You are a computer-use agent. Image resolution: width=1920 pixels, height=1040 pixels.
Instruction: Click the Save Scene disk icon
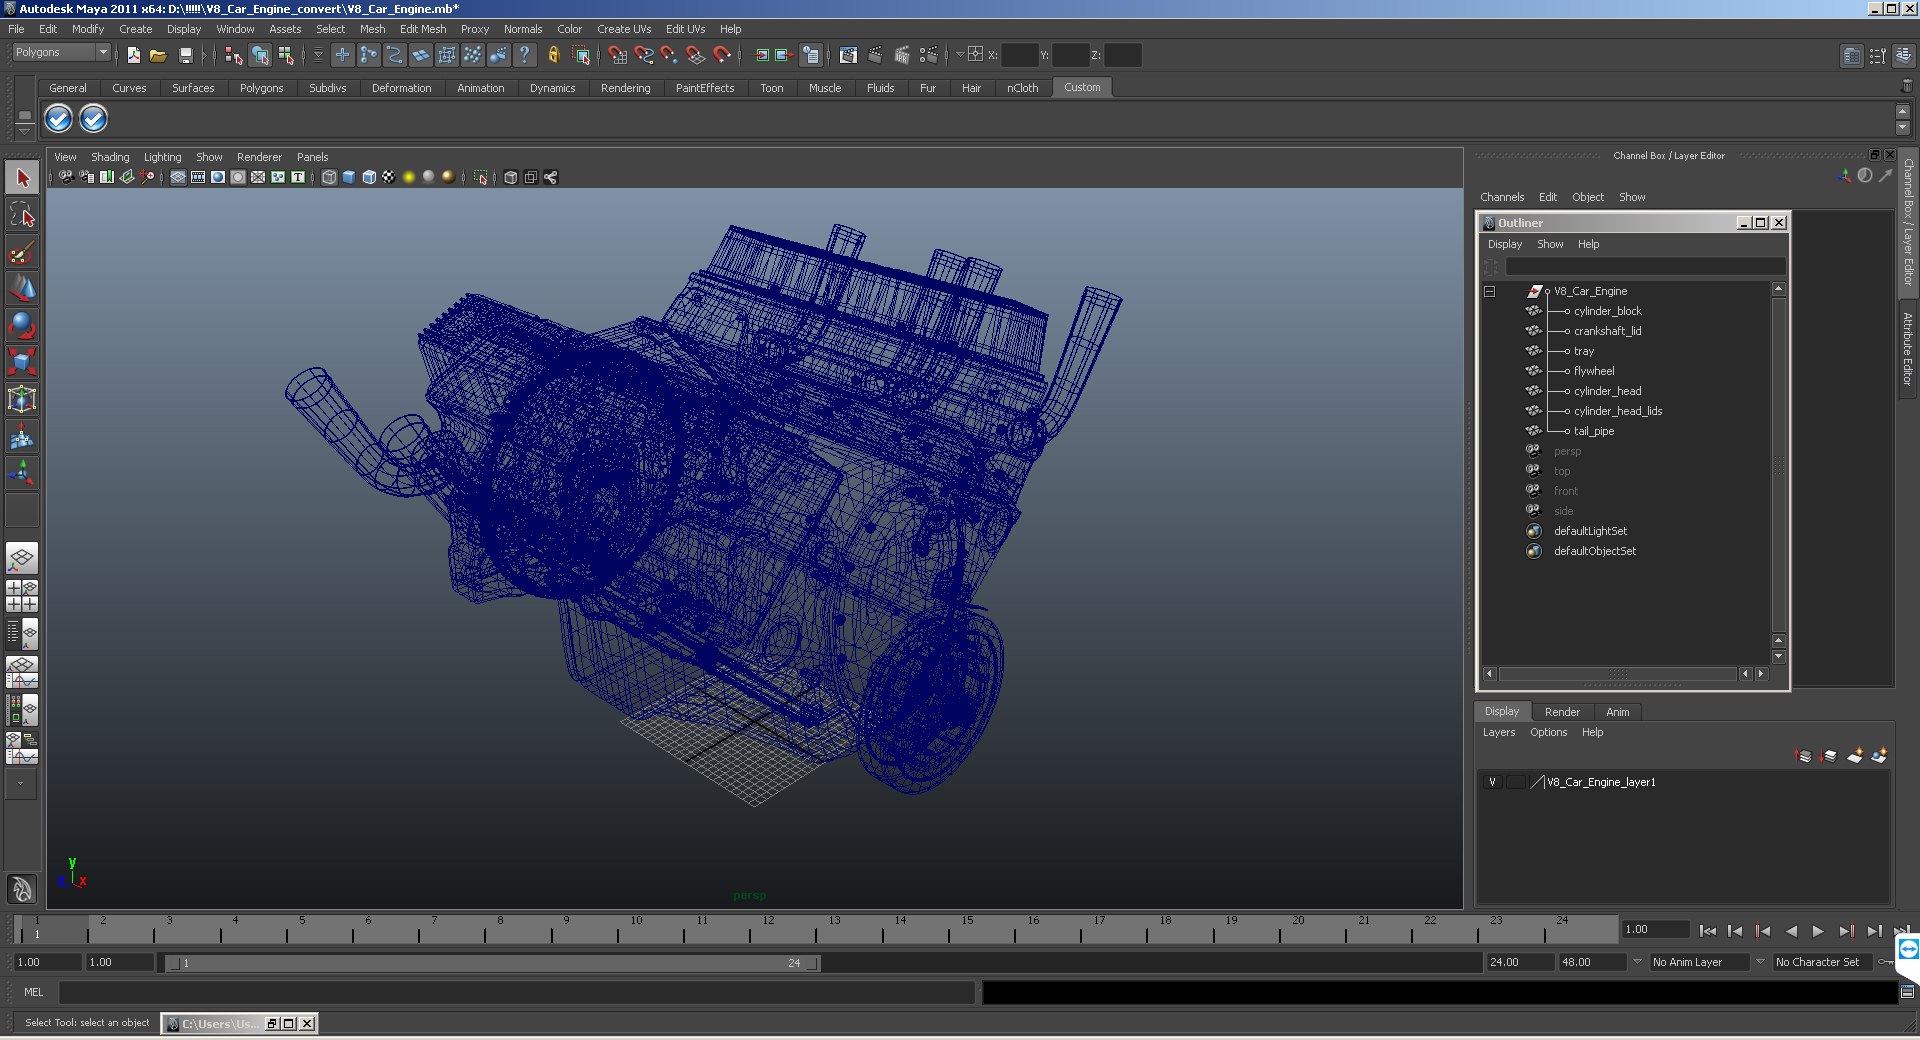tap(185, 55)
